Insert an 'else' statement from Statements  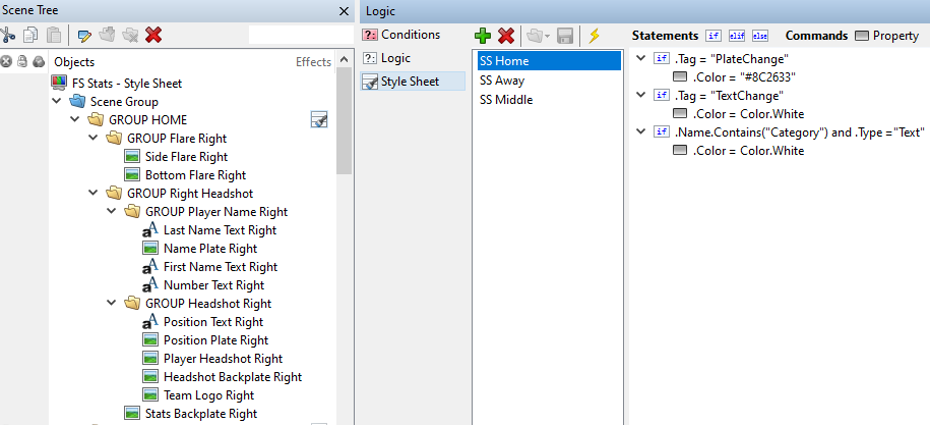760,36
